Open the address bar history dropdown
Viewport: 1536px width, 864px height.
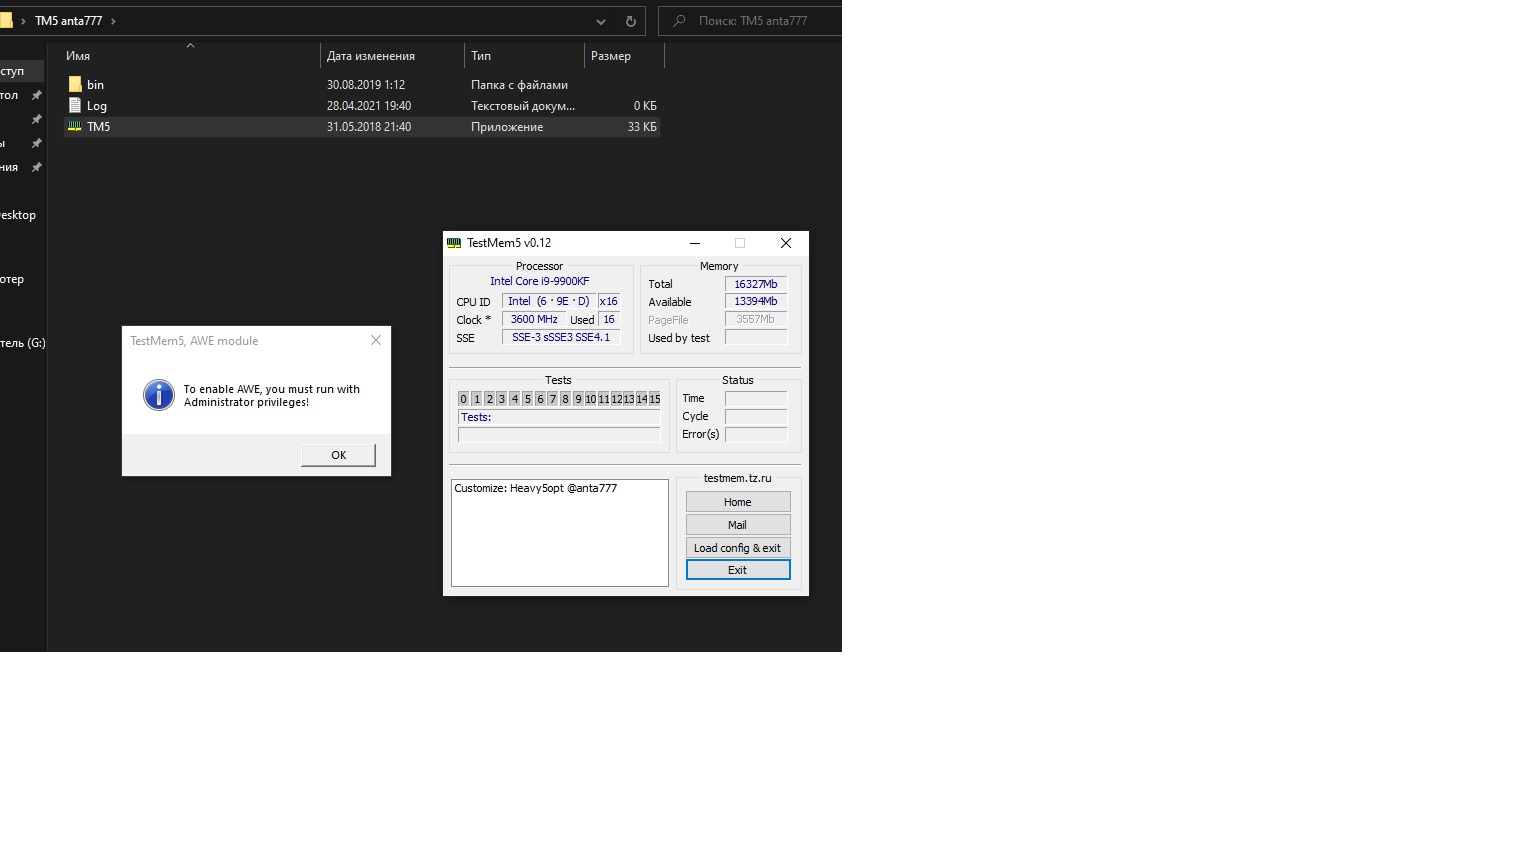(x=601, y=21)
